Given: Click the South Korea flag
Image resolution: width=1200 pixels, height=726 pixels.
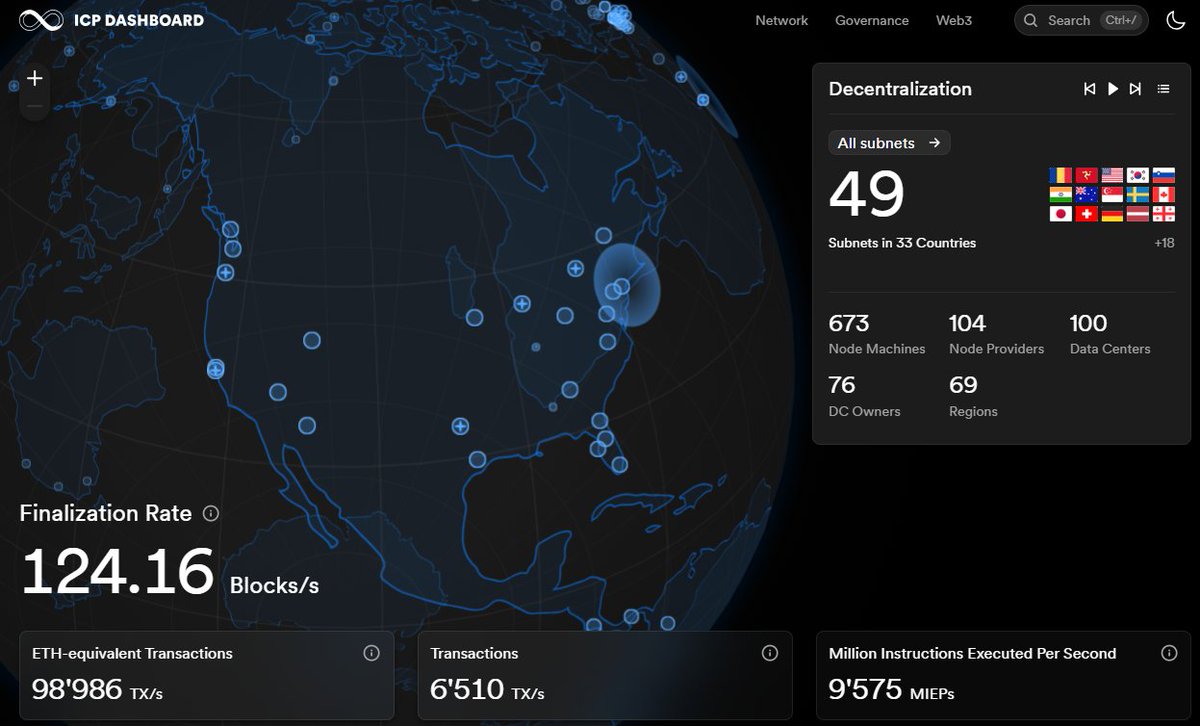Looking at the screenshot, I should point(1138,175).
